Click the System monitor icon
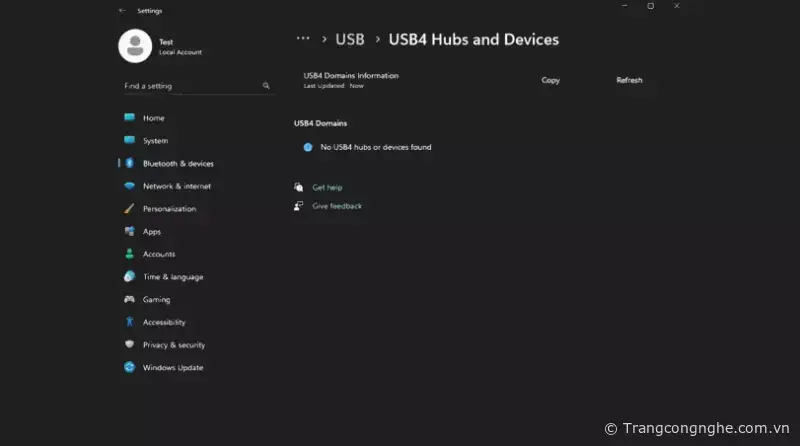 click(129, 141)
